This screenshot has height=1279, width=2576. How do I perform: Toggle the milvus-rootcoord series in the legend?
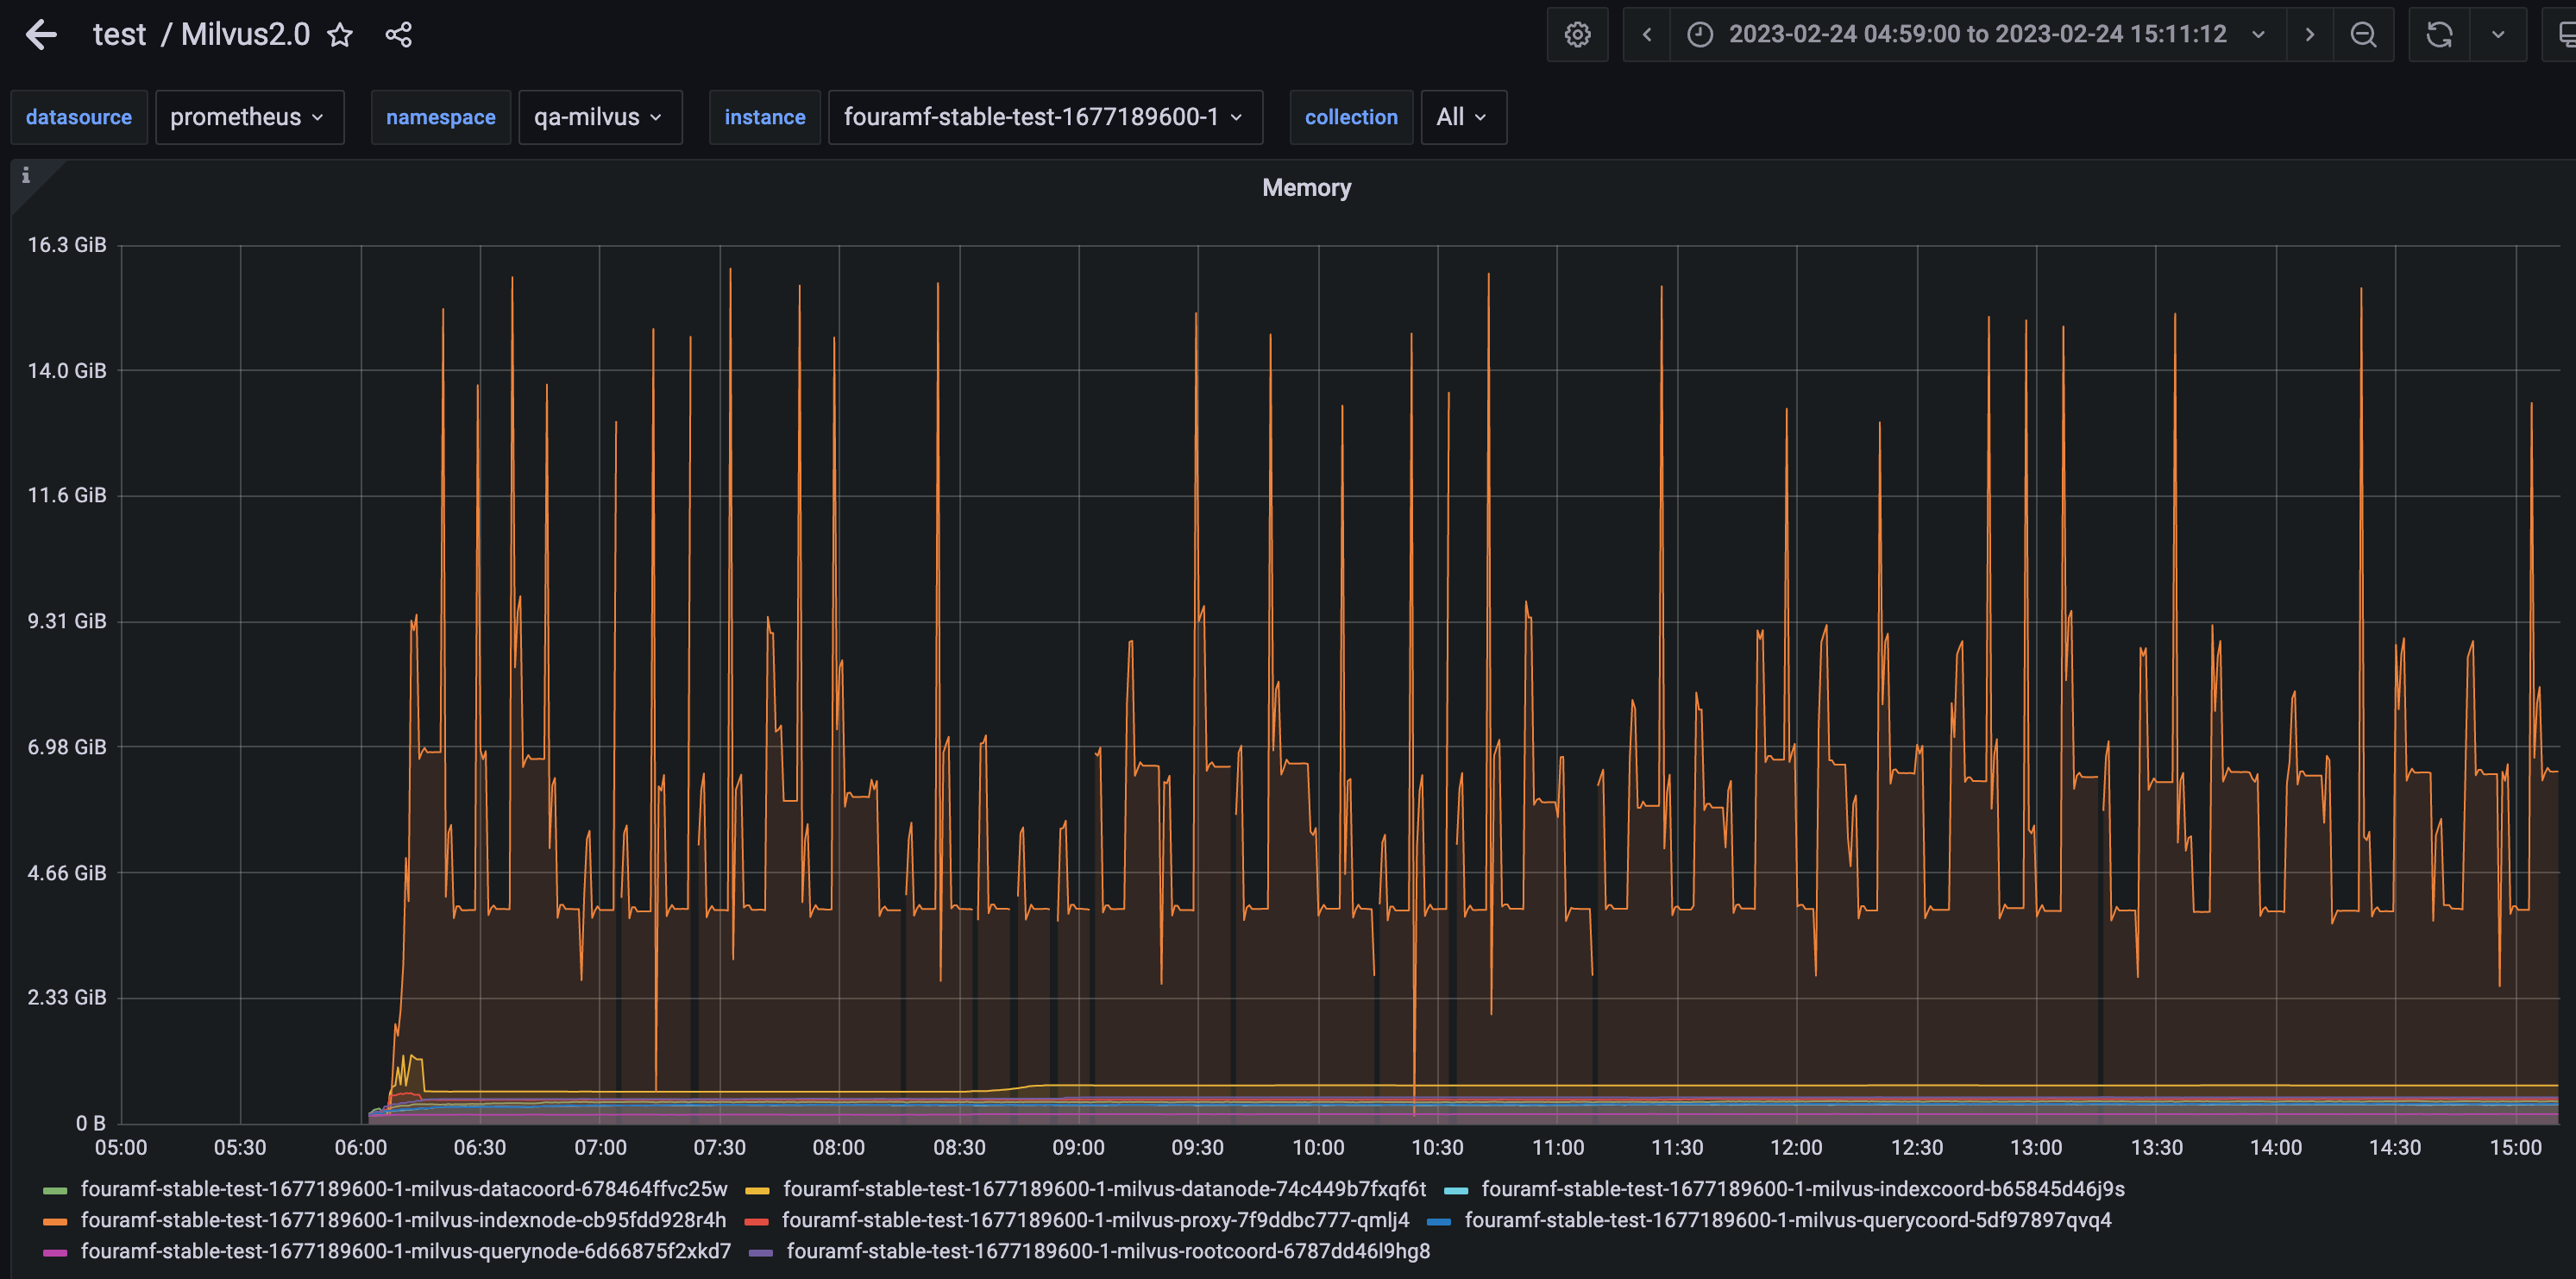click(x=1109, y=1251)
